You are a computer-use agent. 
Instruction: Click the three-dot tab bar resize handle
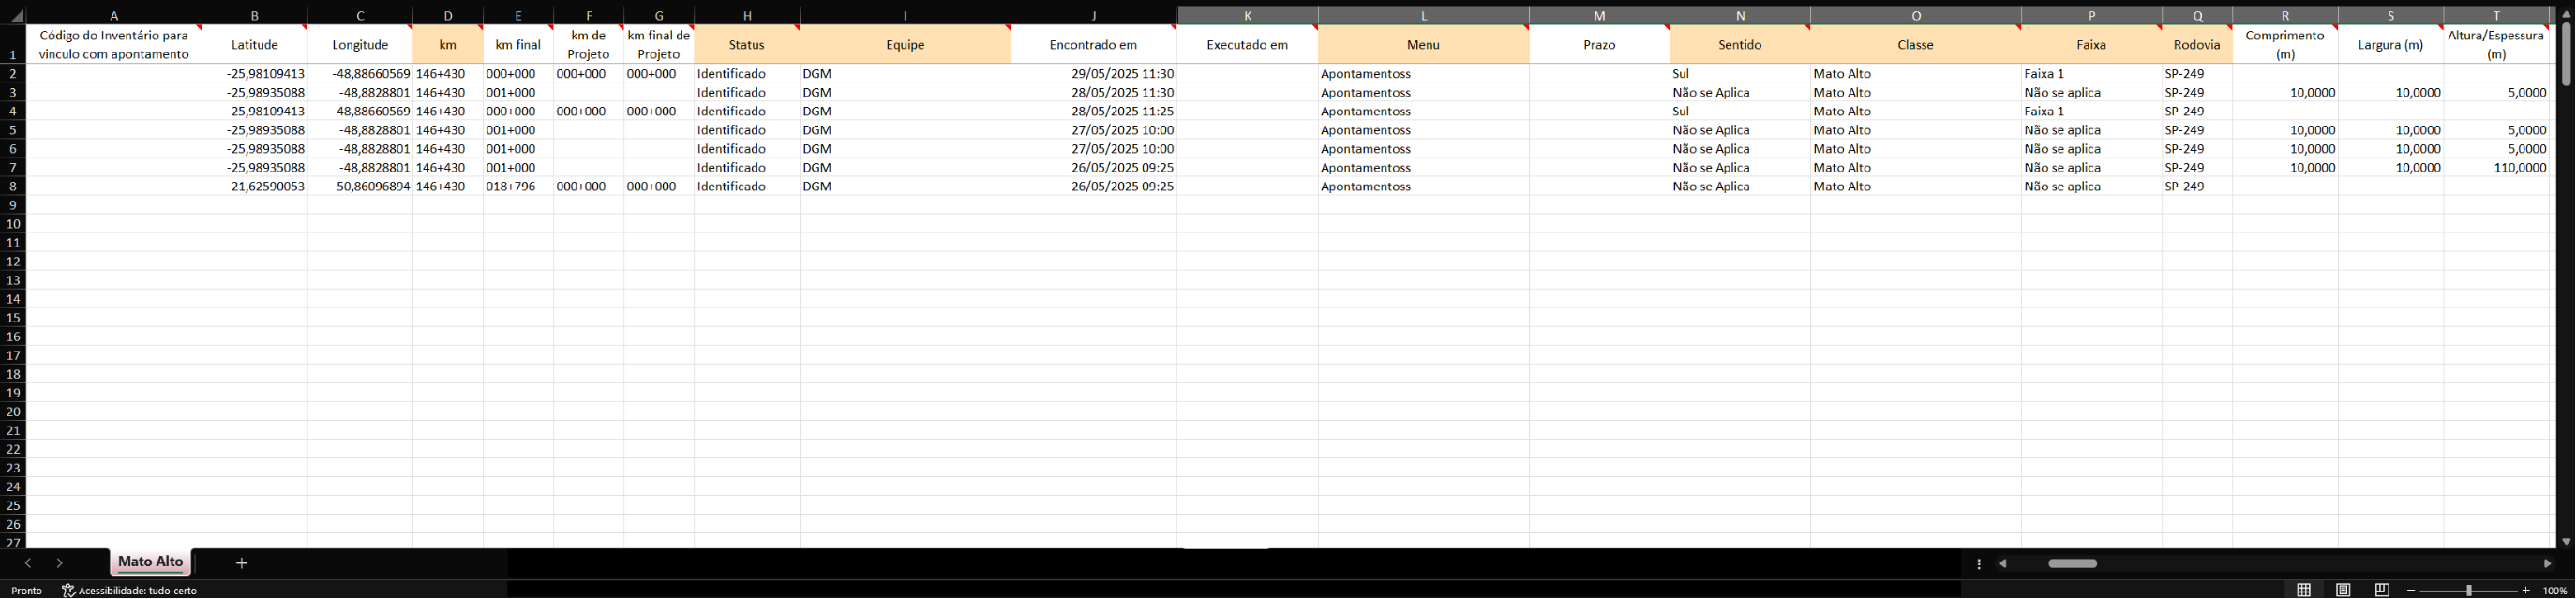(x=1979, y=563)
